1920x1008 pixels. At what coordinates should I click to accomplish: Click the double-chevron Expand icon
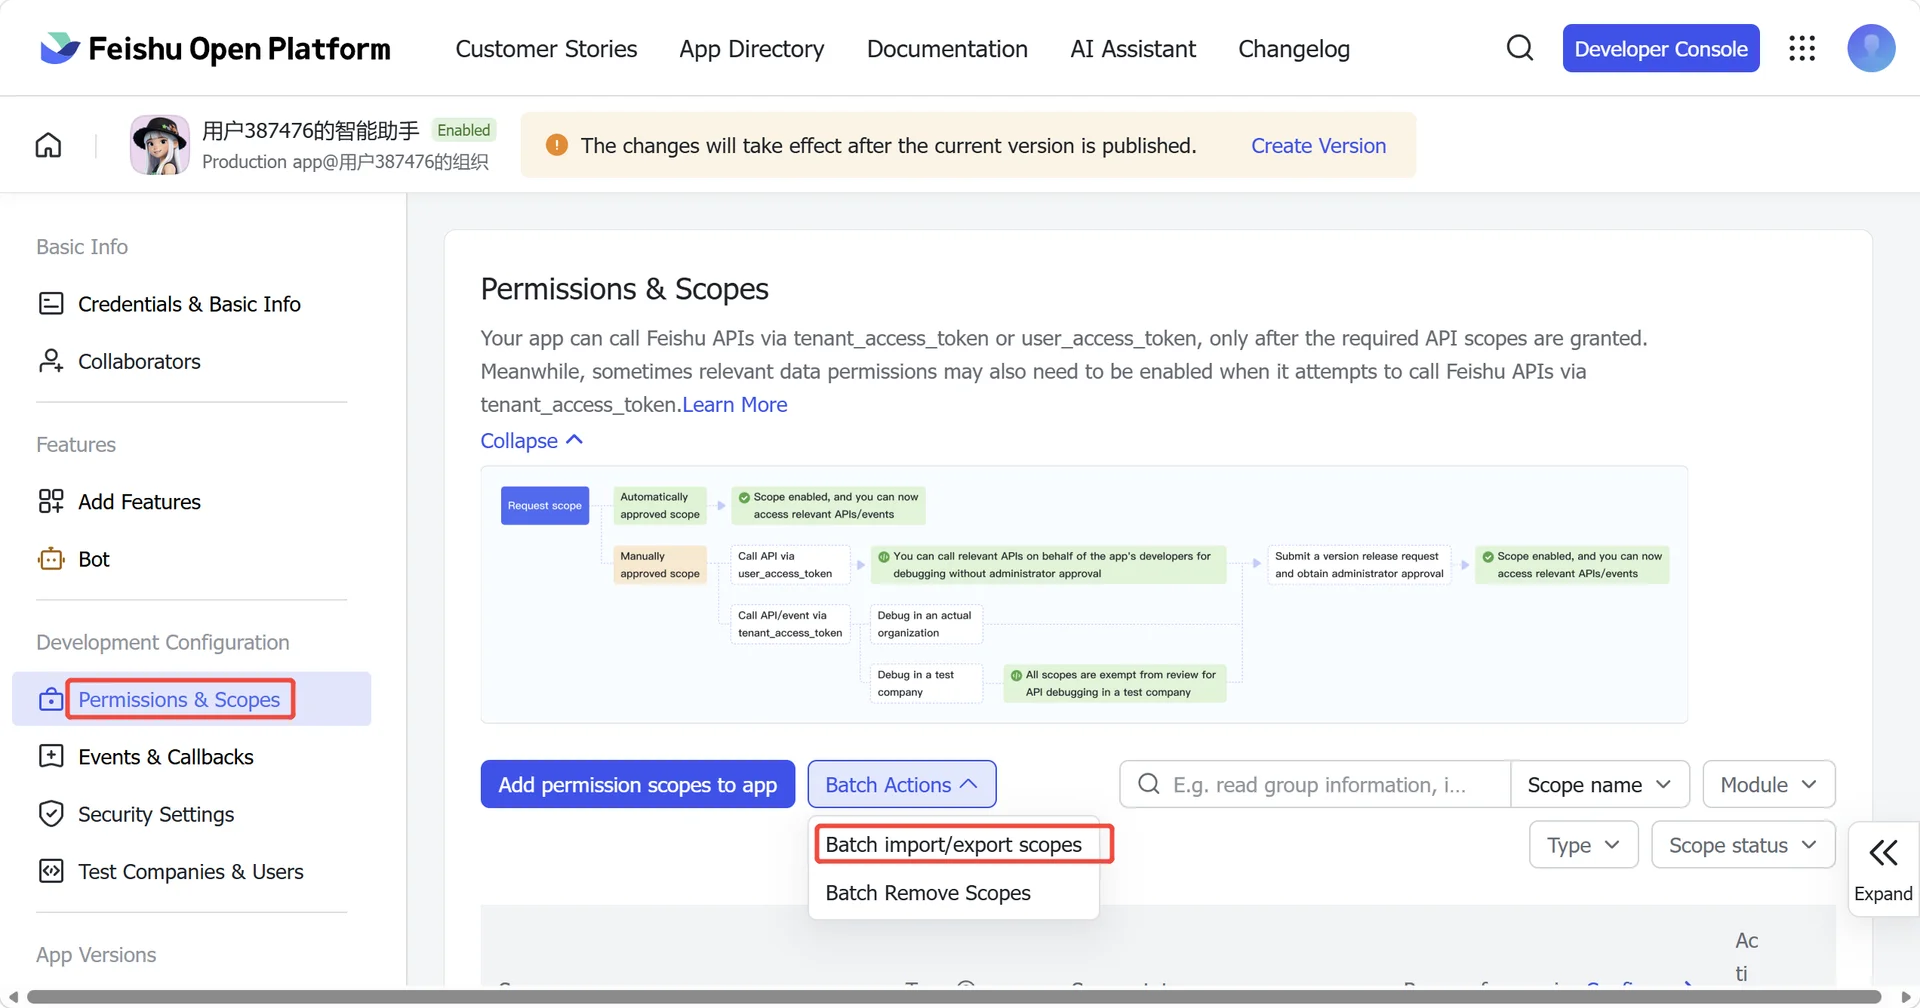1883,853
